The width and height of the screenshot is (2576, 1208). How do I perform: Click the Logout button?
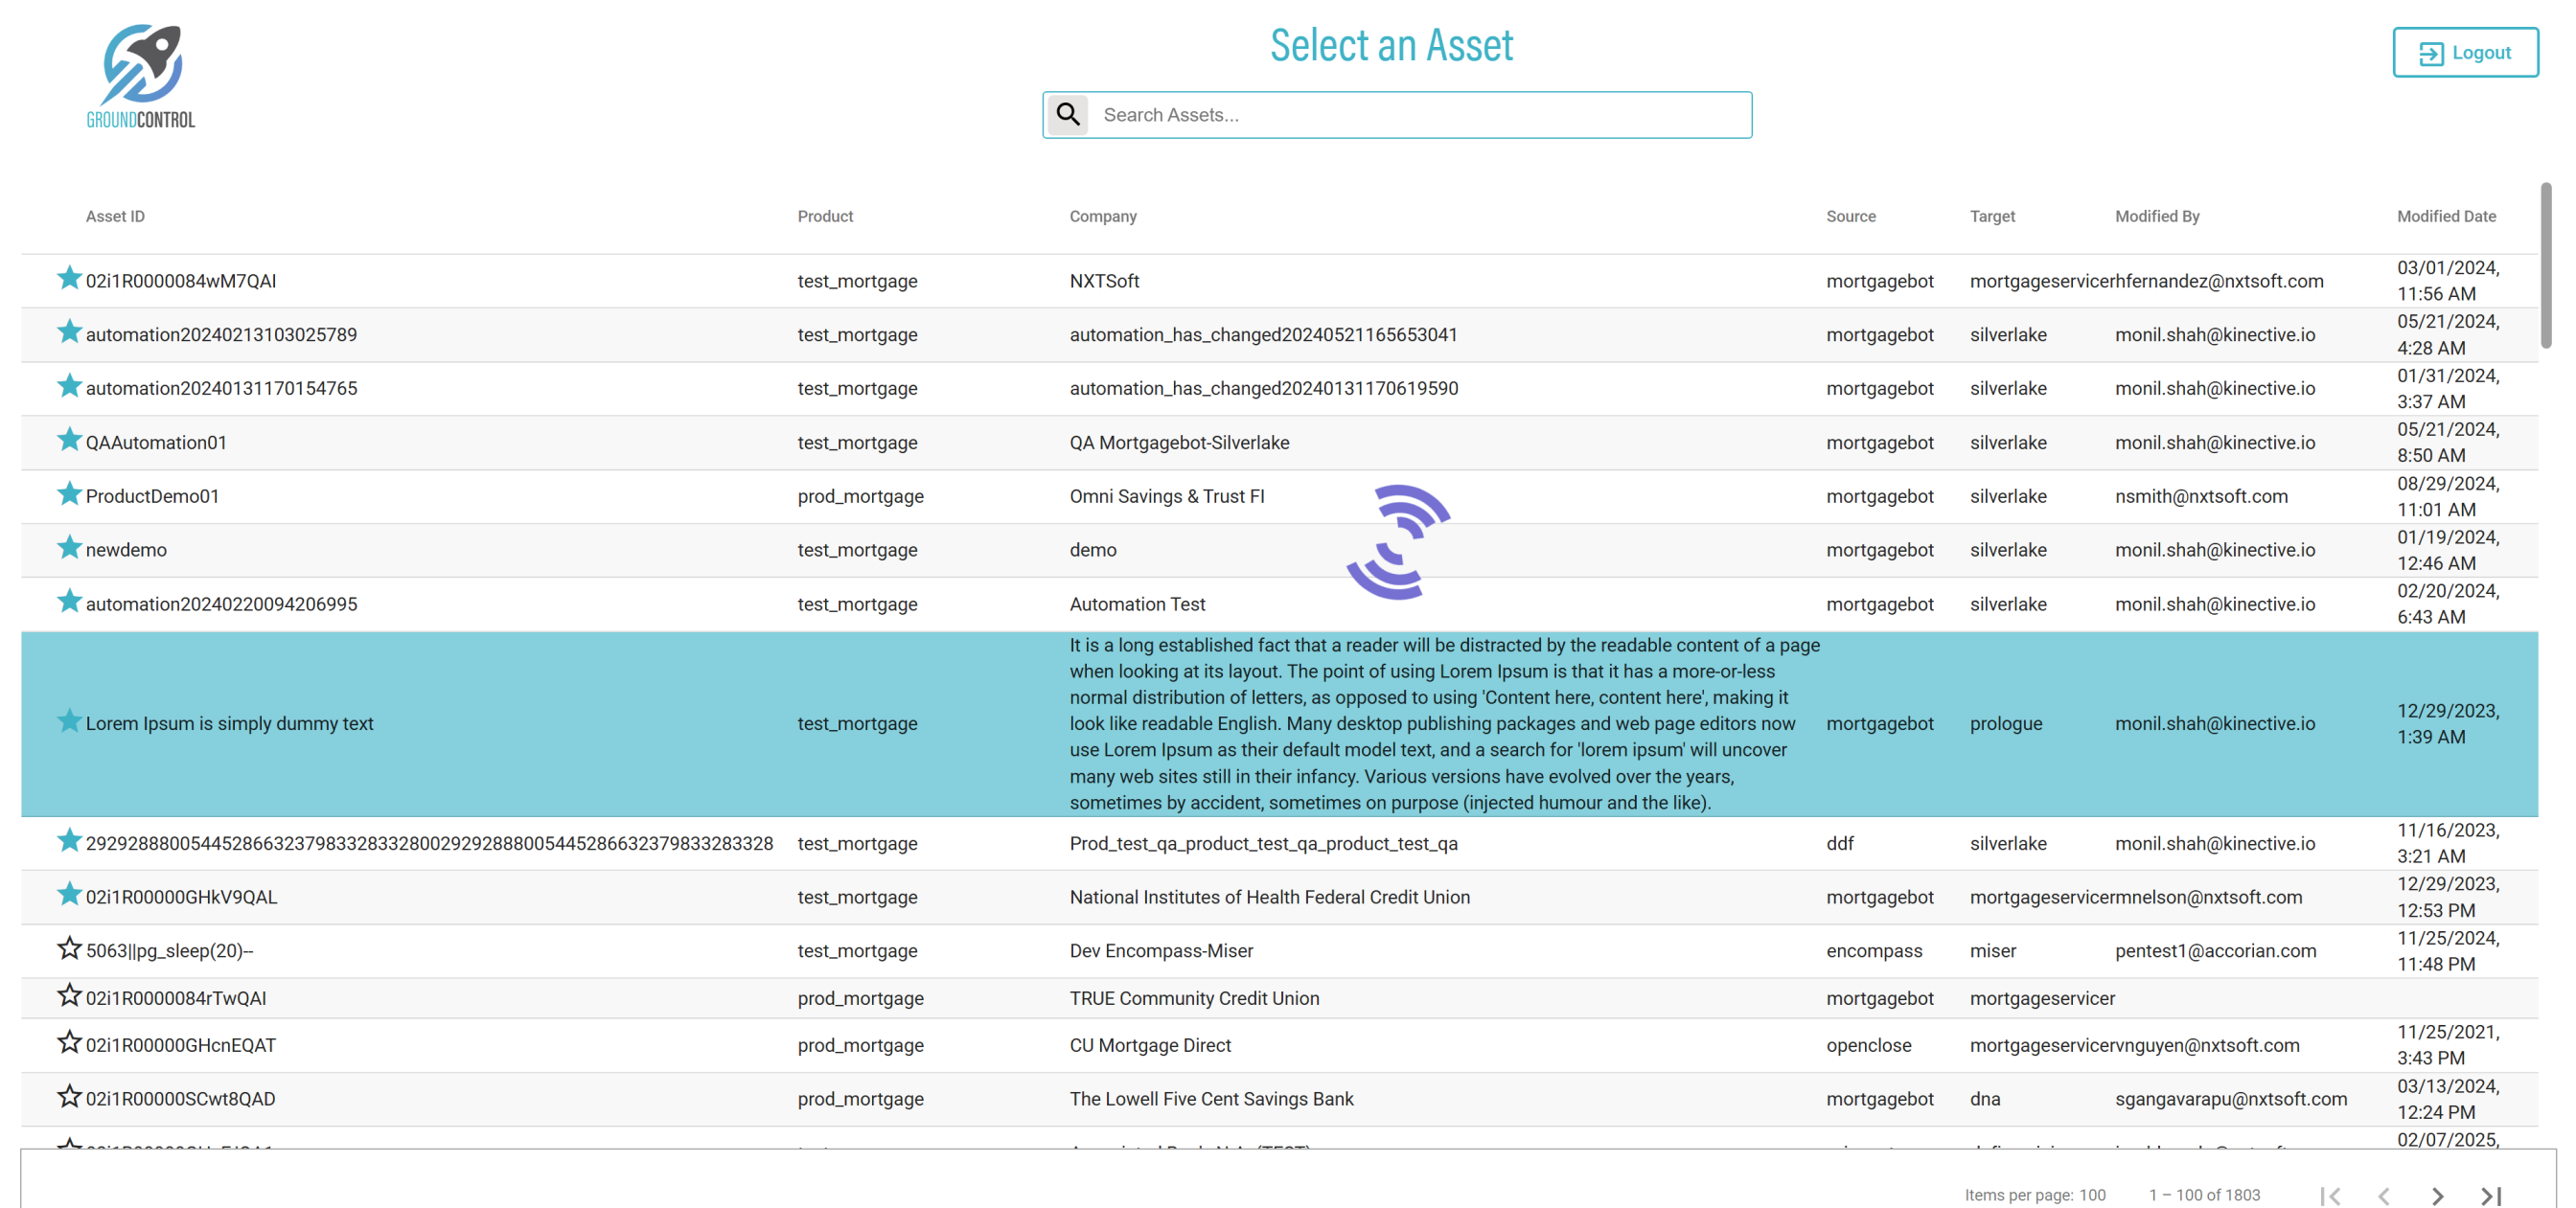(2464, 53)
